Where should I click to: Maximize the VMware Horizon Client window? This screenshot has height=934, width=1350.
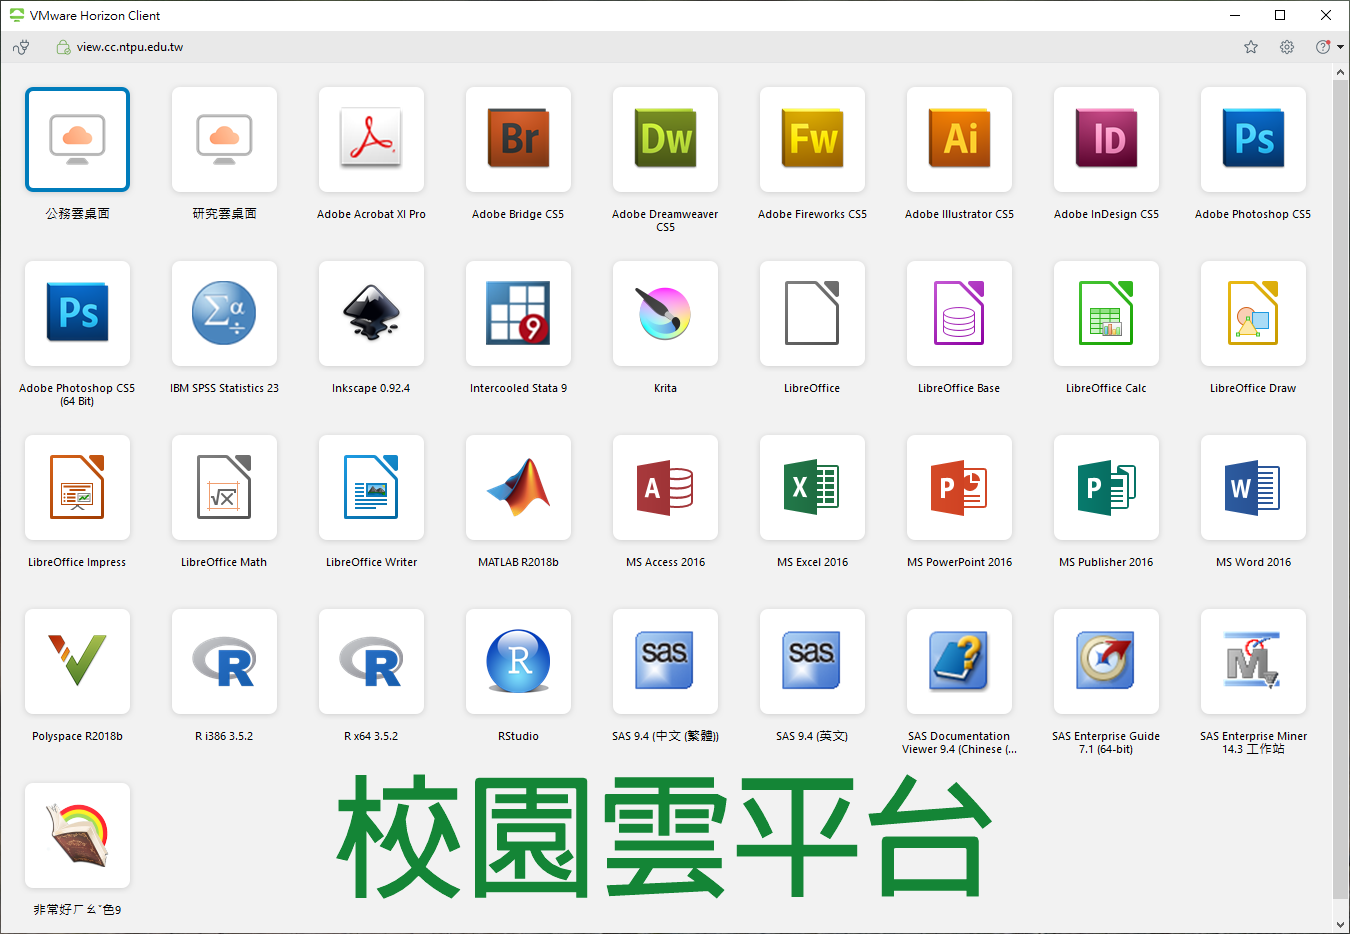1280,15
